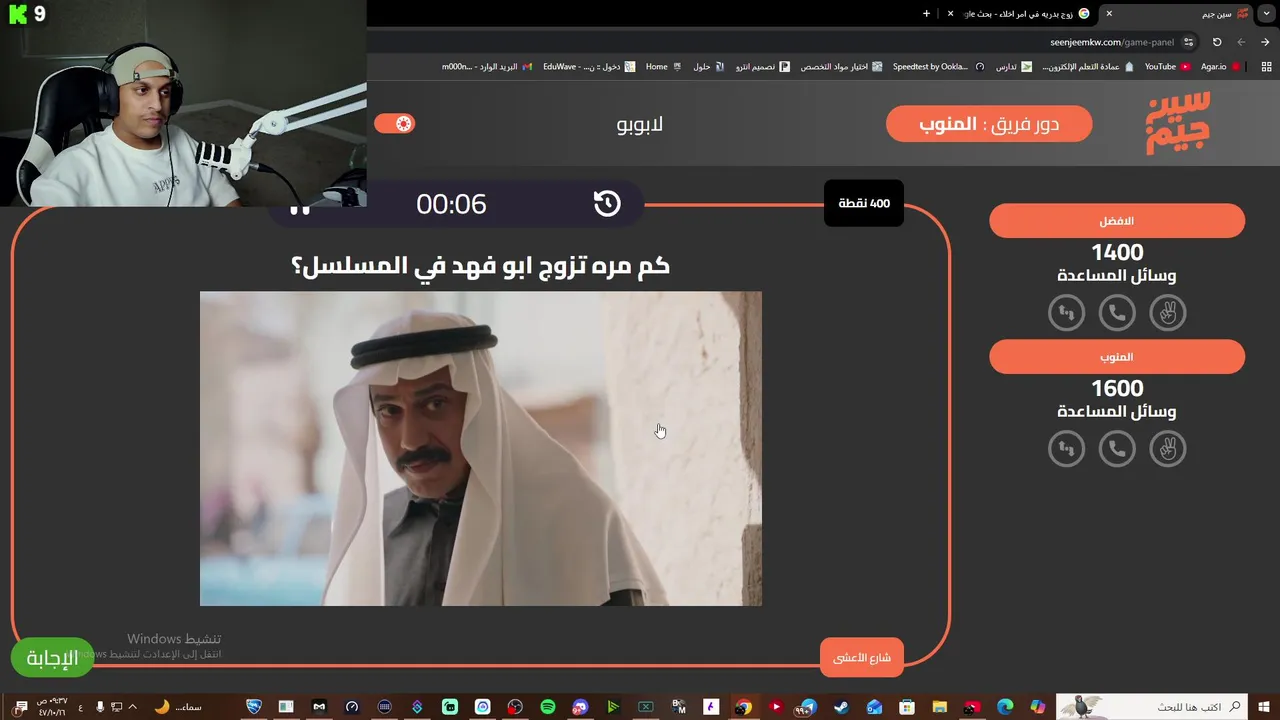The height and width of the screenshot is (720, 1280).
Task: Open Microsoft Edge from the taskbar
Action: (x=1005, y=707)
